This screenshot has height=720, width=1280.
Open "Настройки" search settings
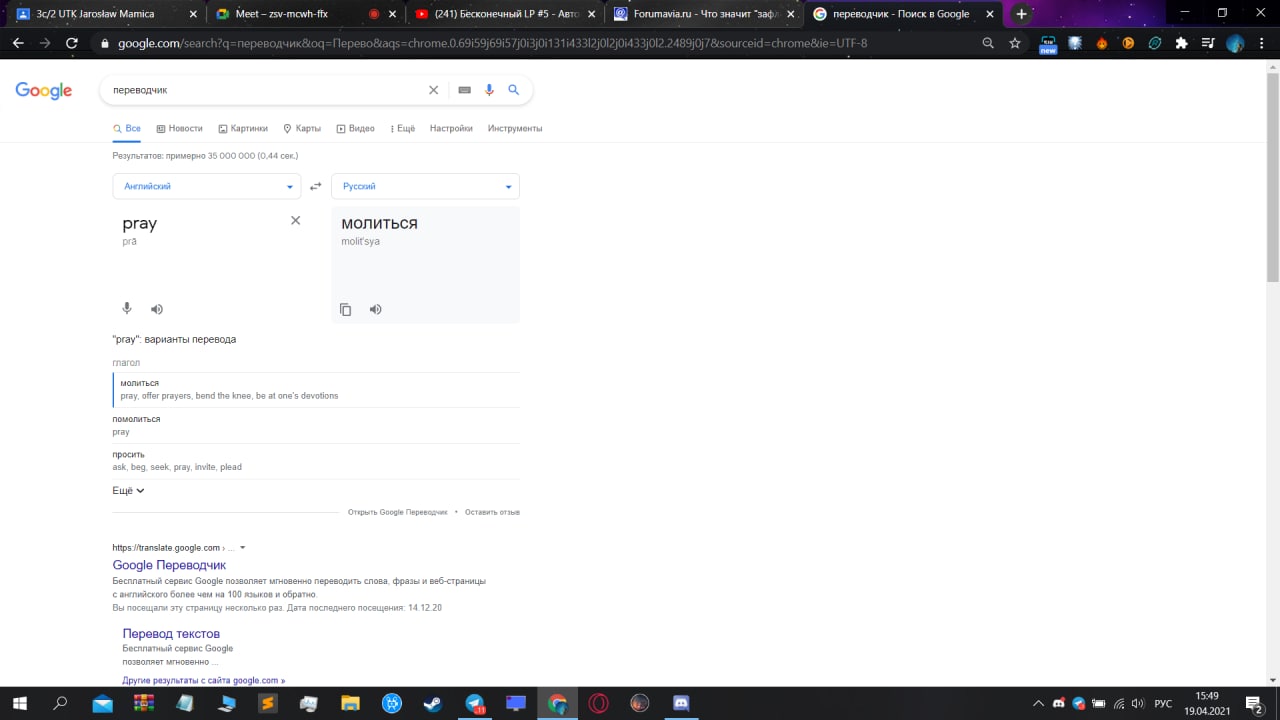(451, 128)
